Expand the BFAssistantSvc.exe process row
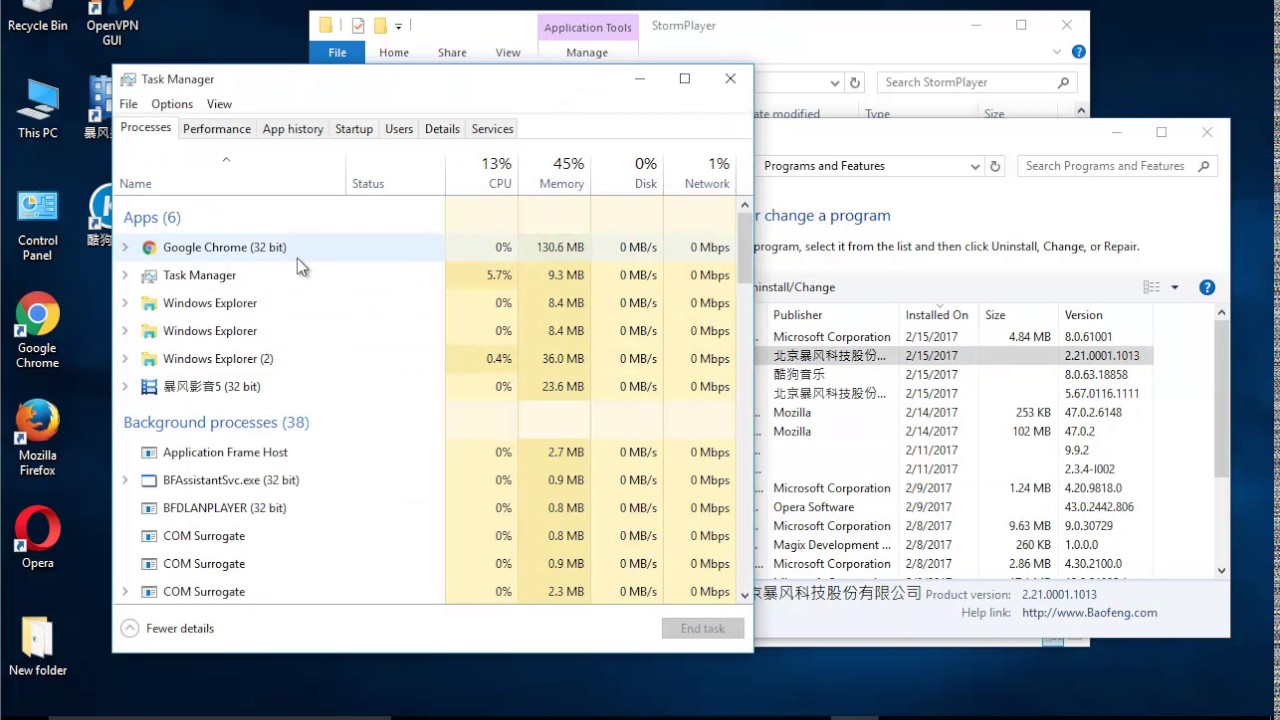This screenshot has height=720, width=1280. click(125, 480)
